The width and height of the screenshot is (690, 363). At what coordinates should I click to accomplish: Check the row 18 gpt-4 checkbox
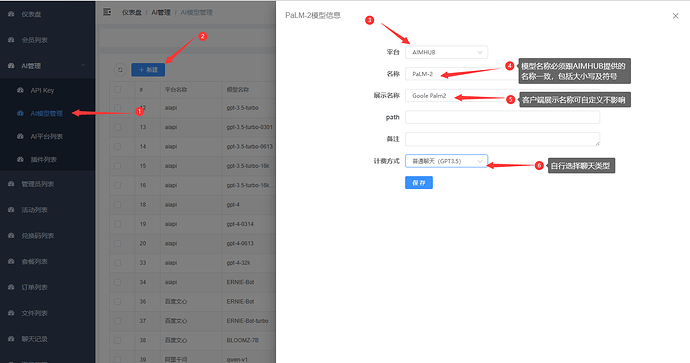click(117, 205)
